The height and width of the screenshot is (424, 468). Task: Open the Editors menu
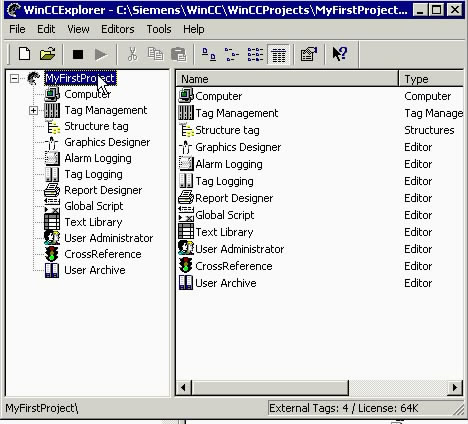click(x=118, y=29)
